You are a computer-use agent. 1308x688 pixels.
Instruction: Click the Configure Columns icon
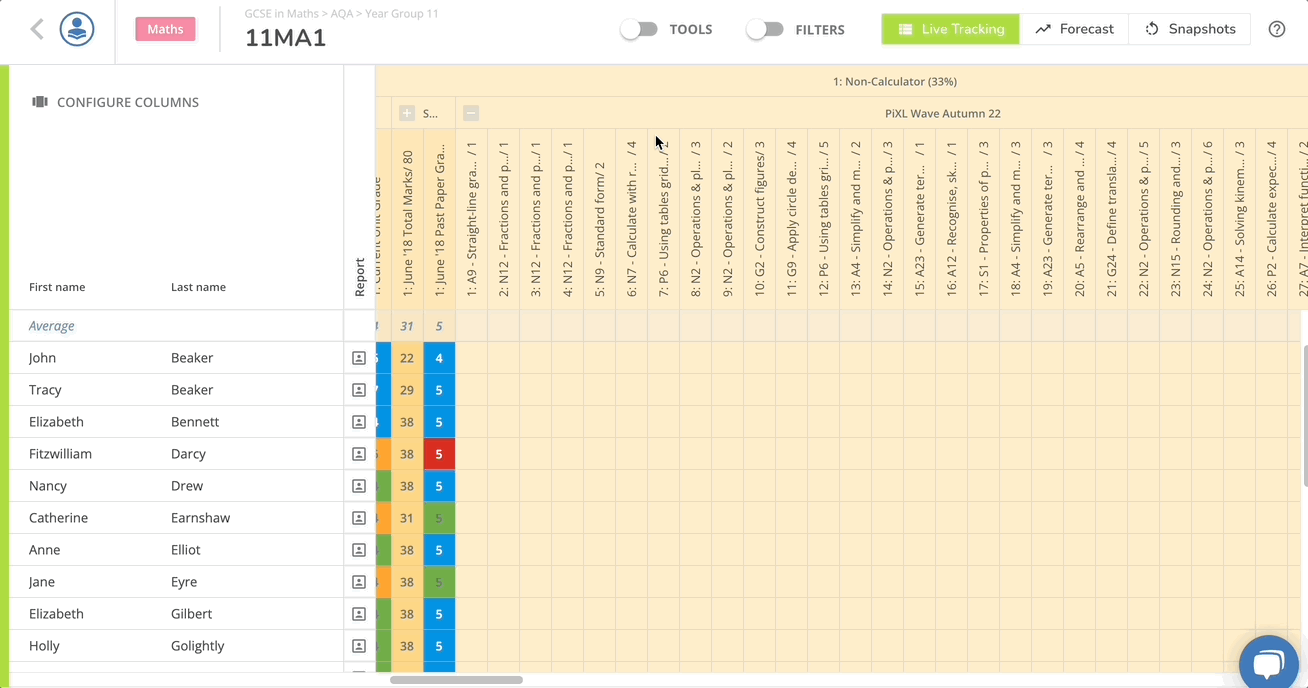tap(40, 102)
